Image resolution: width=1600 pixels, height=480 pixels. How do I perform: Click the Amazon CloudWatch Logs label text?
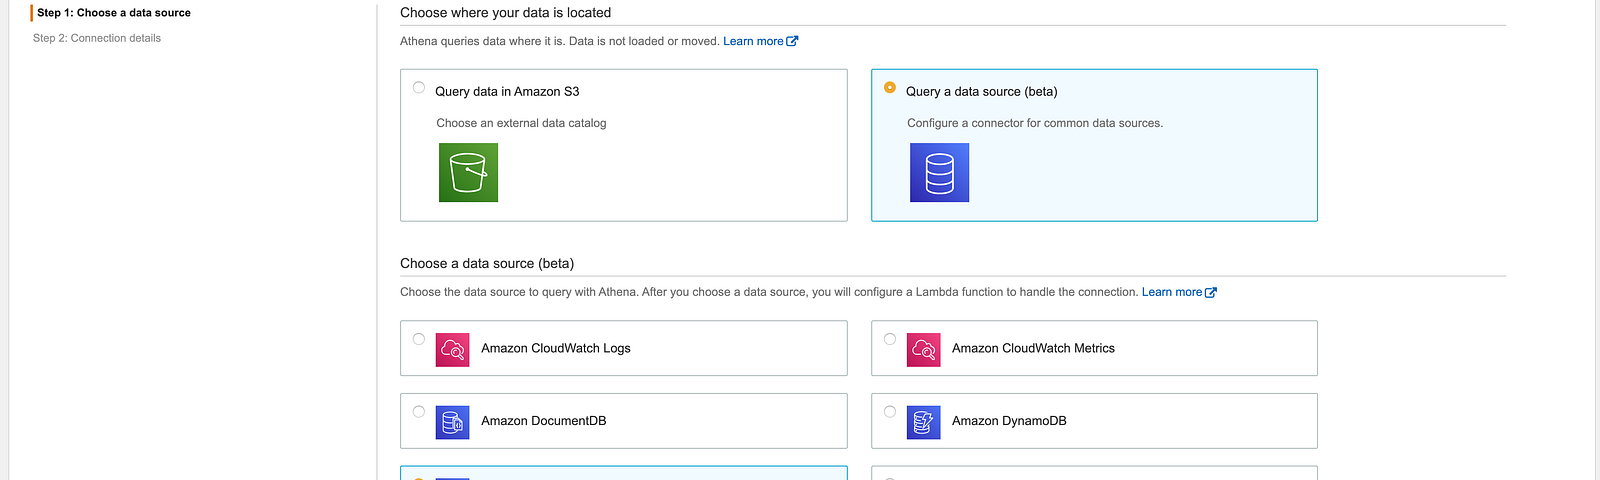pyautogui.click(x=556, y=348)
